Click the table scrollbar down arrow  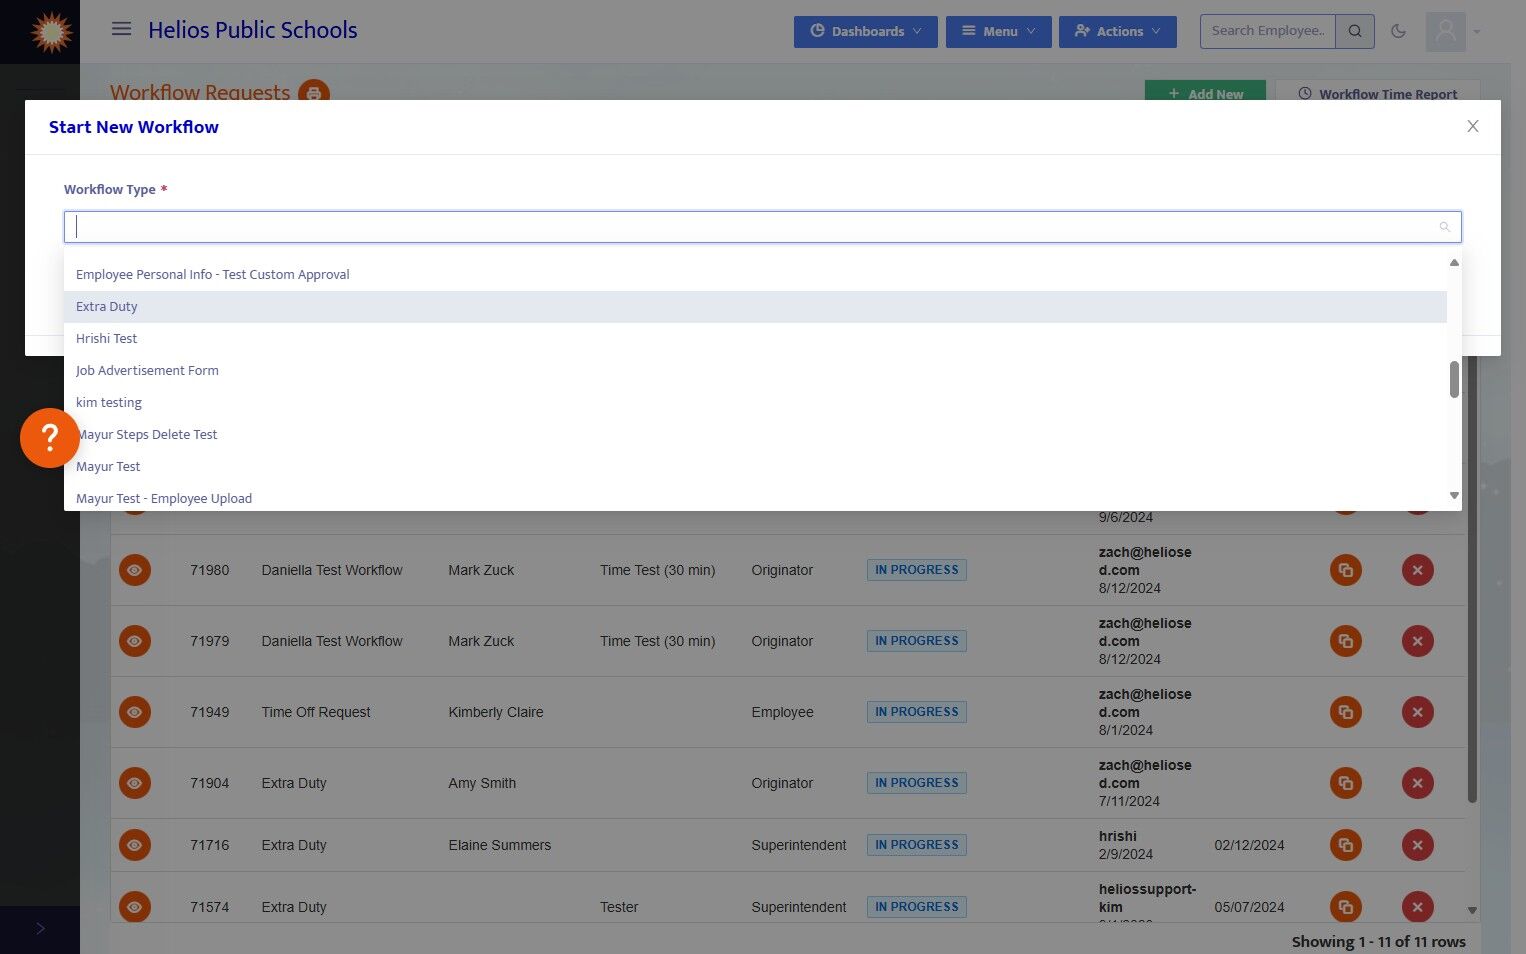tap(1472, 911)
